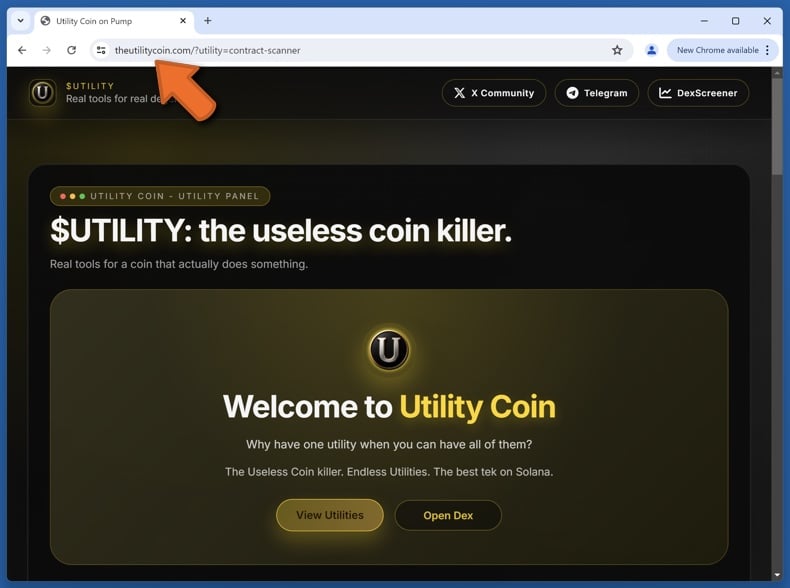Click the large U coin emblem
The image size is (790, 588).
click(x=389, y=349)
